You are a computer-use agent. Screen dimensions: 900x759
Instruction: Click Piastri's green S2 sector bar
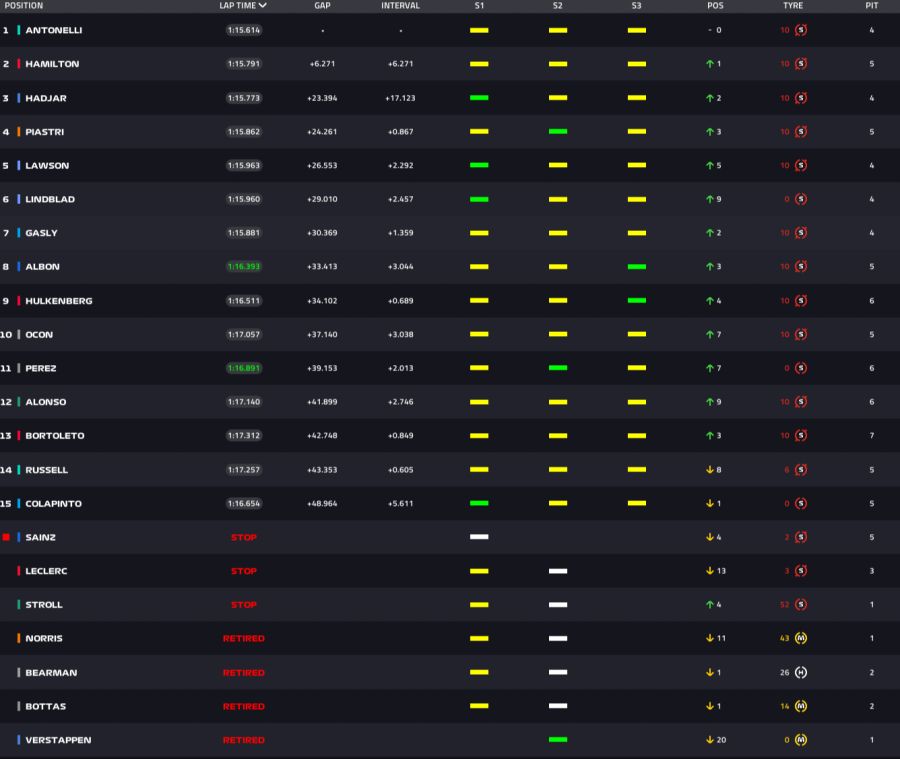[x=558, y=131]
